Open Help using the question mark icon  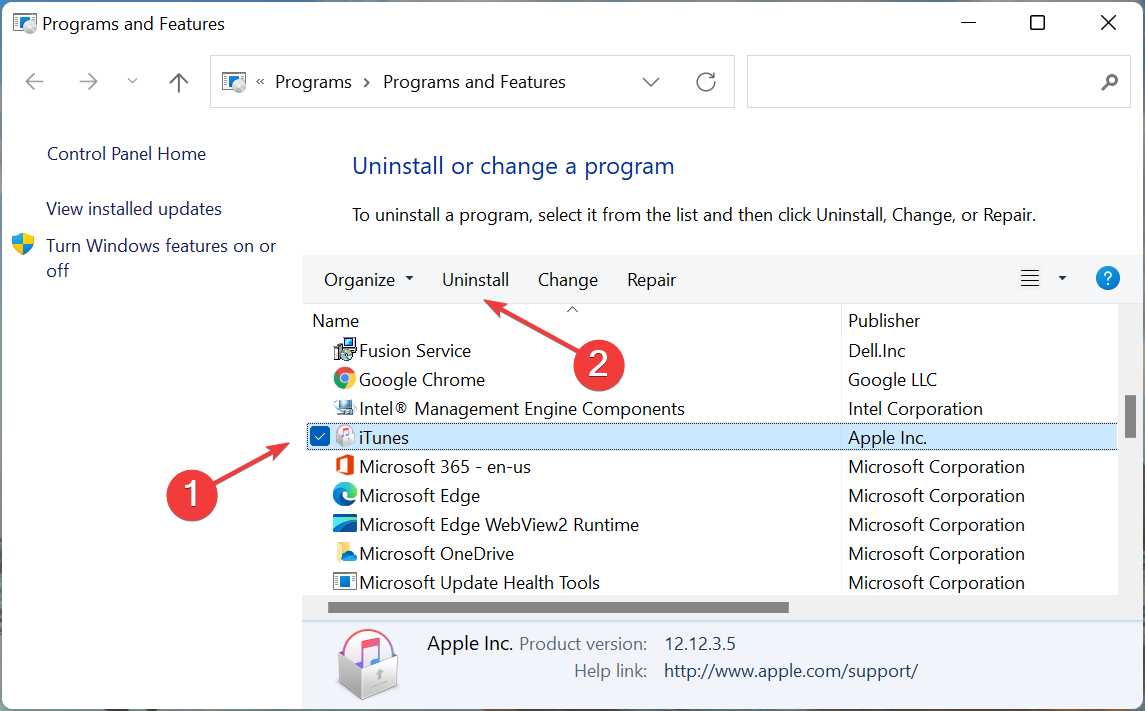(1108, 278)
